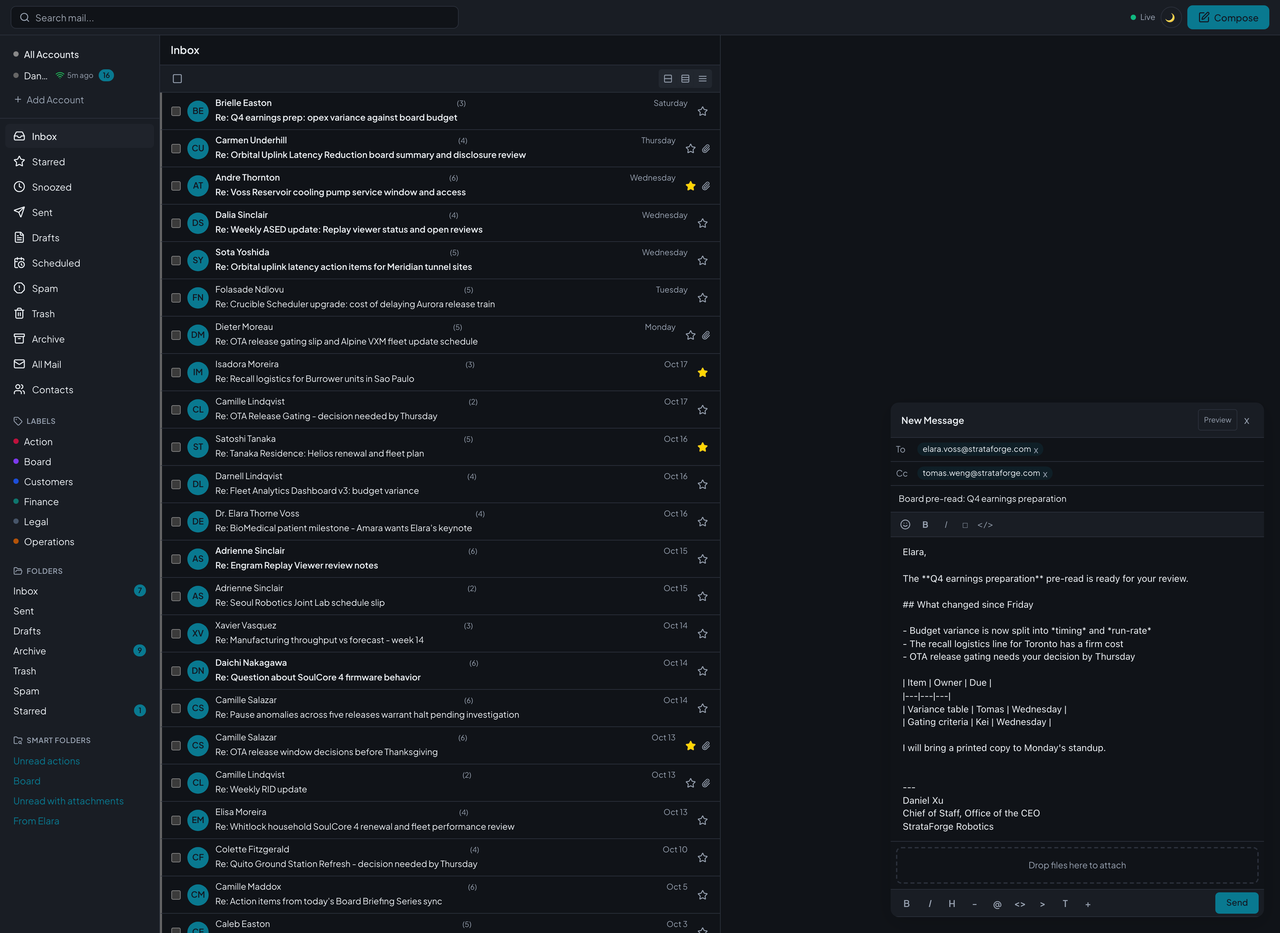Open the Starred mailbox with star icon
This screenshot has height=933, width=1280.
point(80,161)
